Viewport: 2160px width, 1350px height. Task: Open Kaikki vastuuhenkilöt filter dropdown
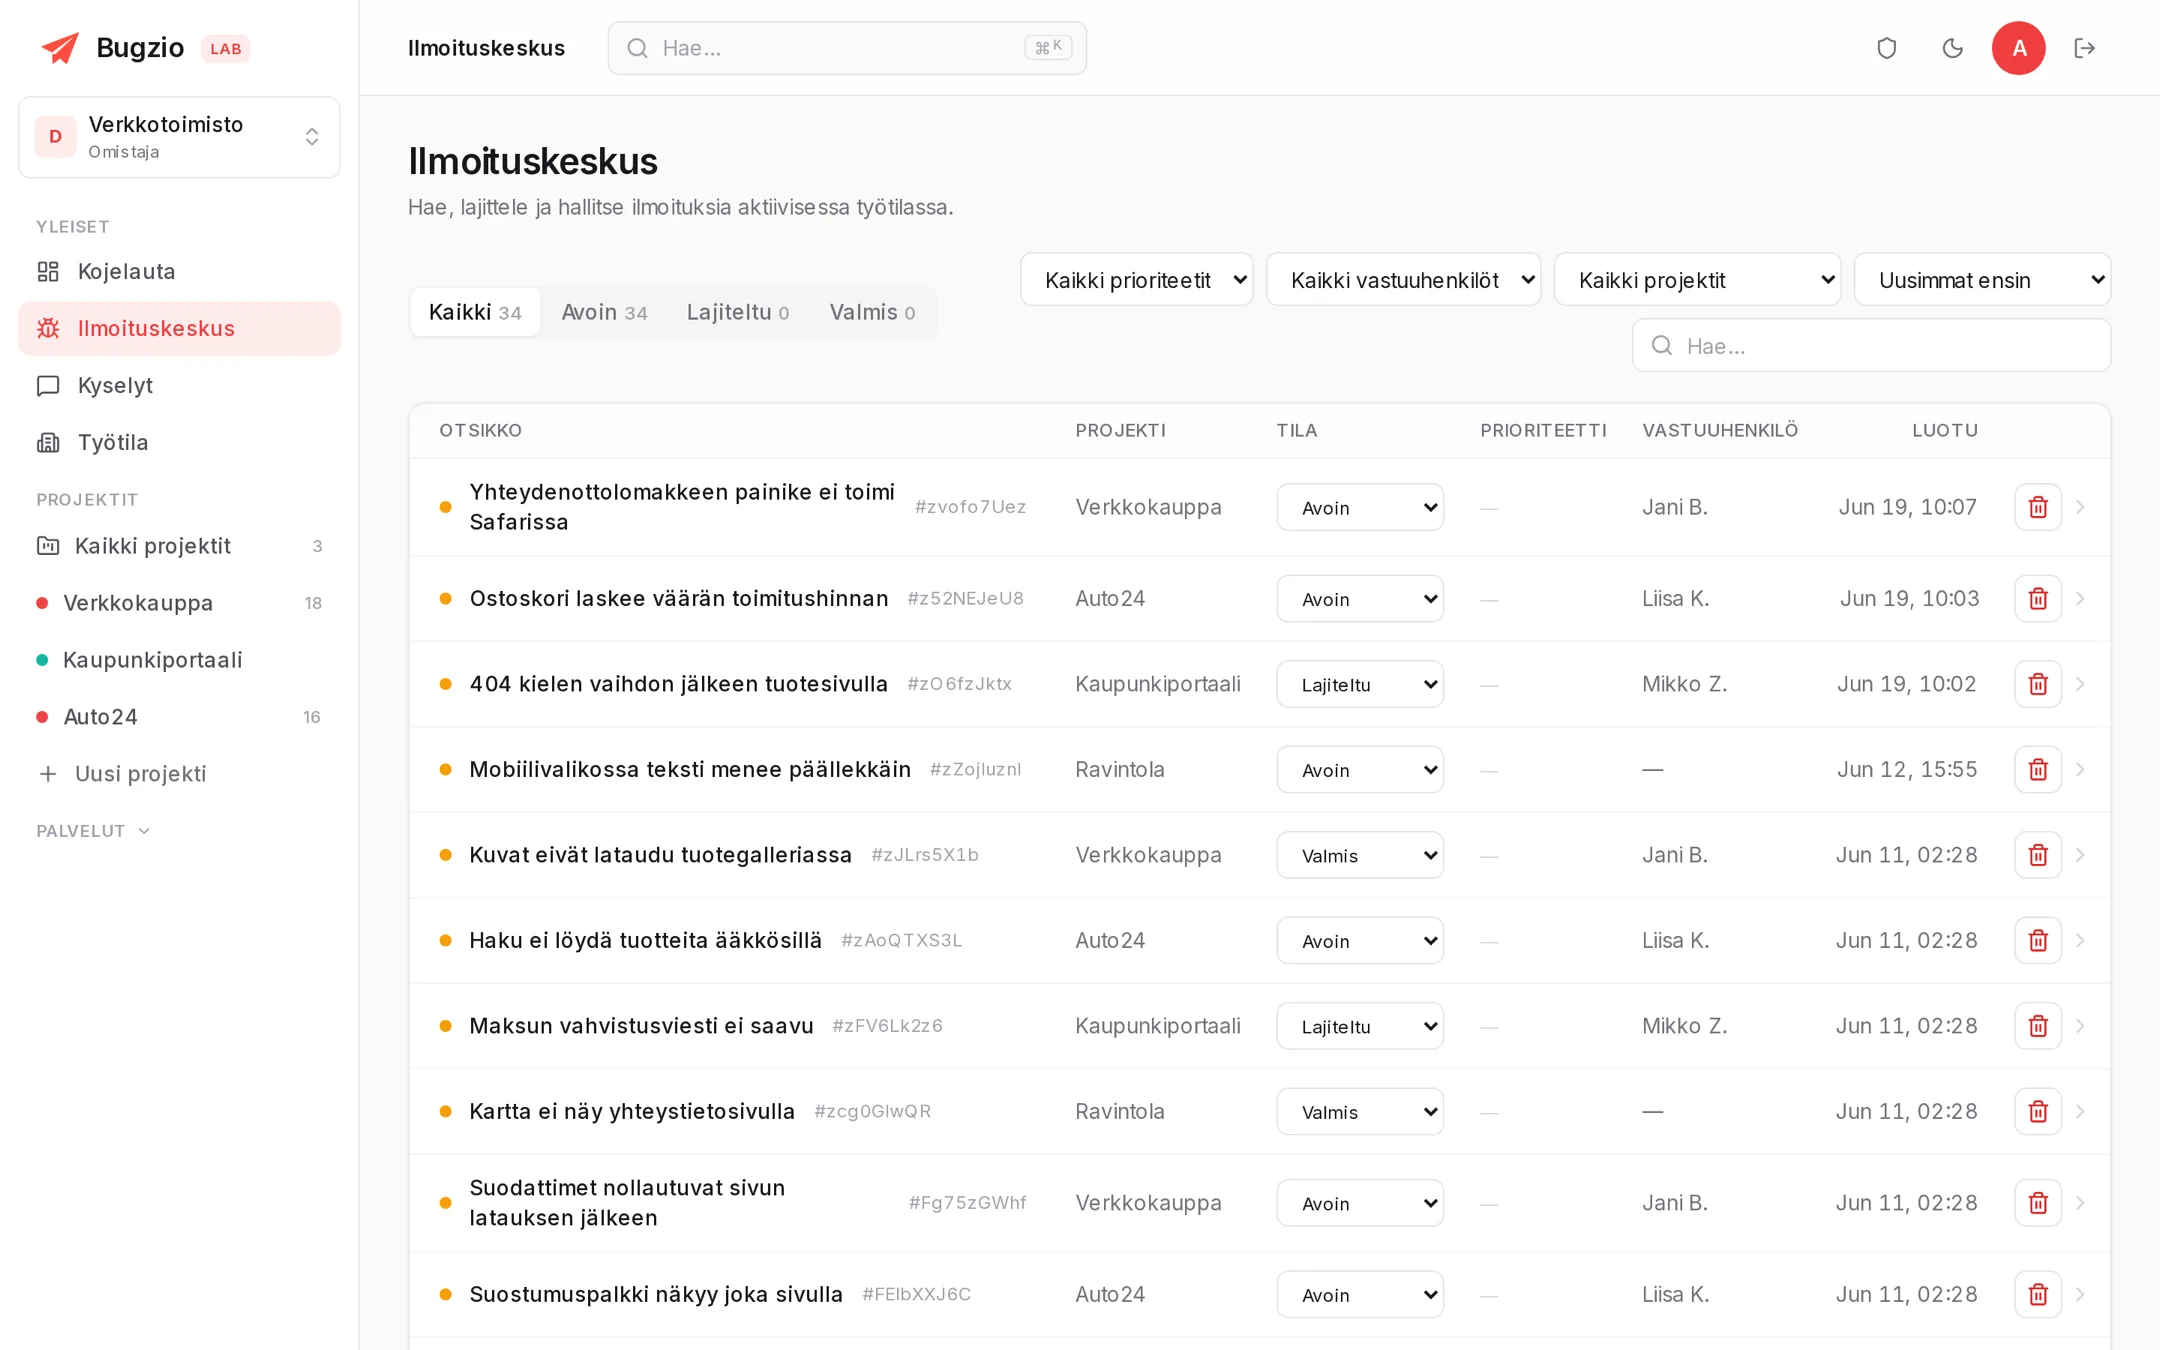click(x=1403, y=280)
